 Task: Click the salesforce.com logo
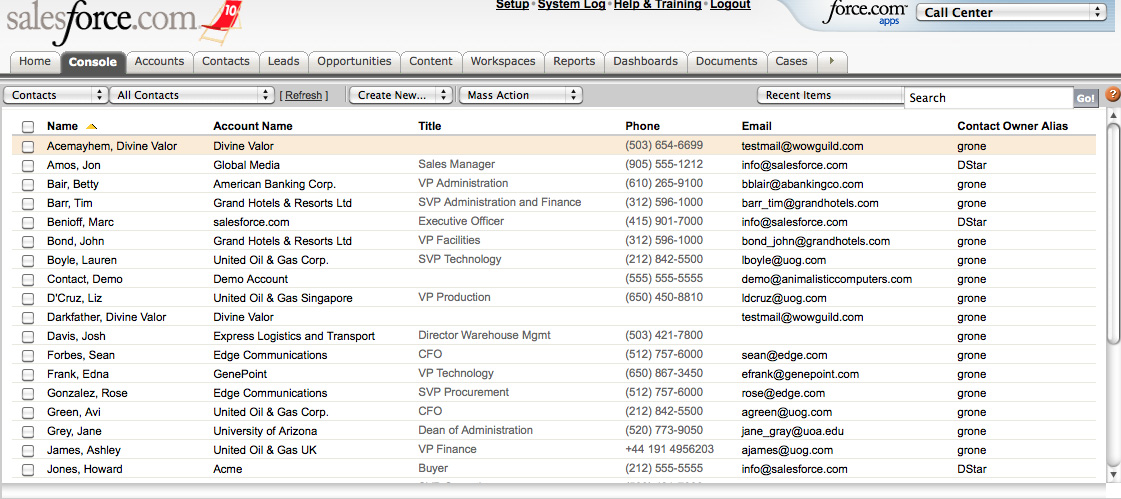pyautogui.click(x=123, y=21)
